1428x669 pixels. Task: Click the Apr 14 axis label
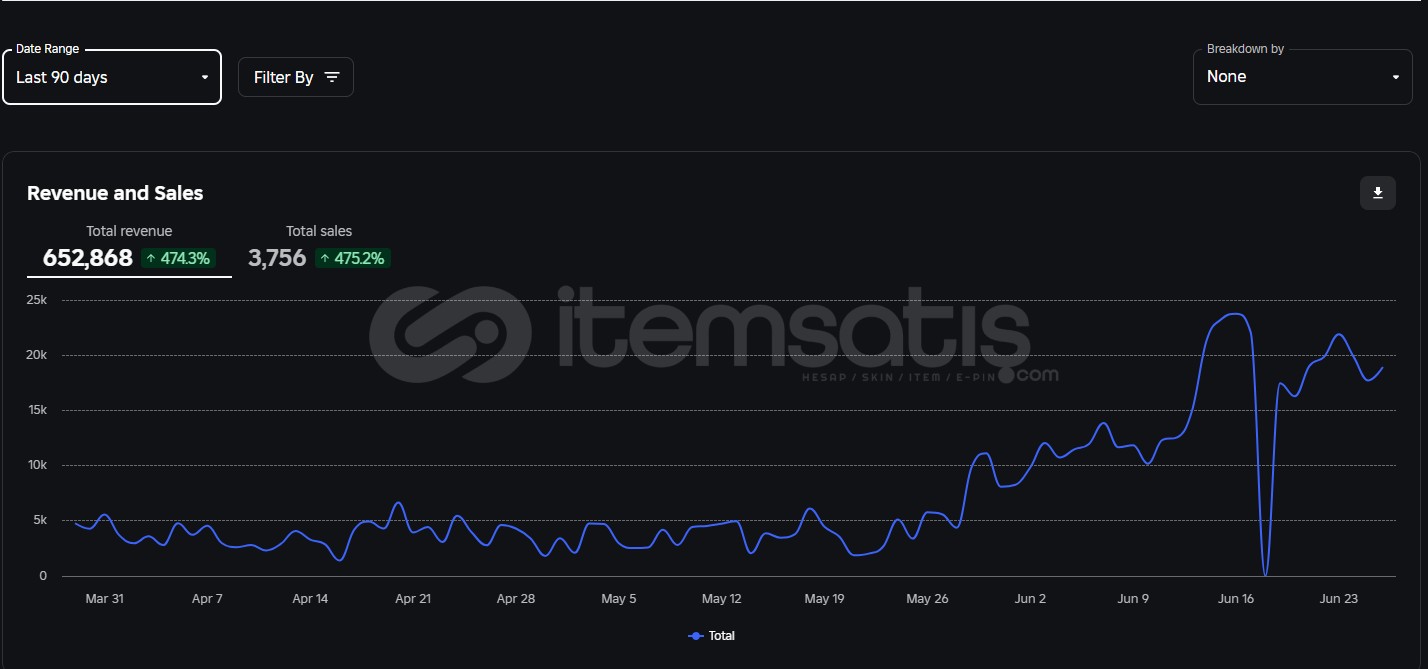coord(310,599)
